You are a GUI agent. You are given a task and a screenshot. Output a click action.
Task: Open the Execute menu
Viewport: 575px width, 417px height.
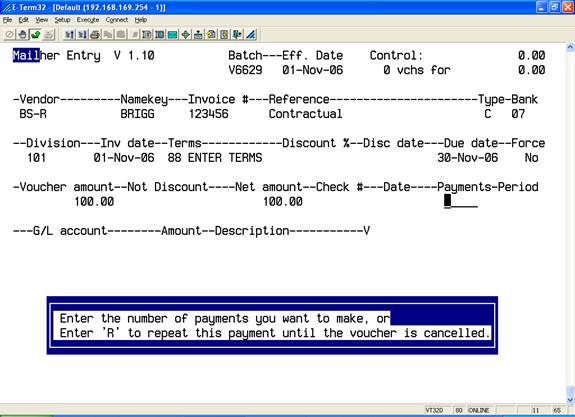[x=88, y=20]
